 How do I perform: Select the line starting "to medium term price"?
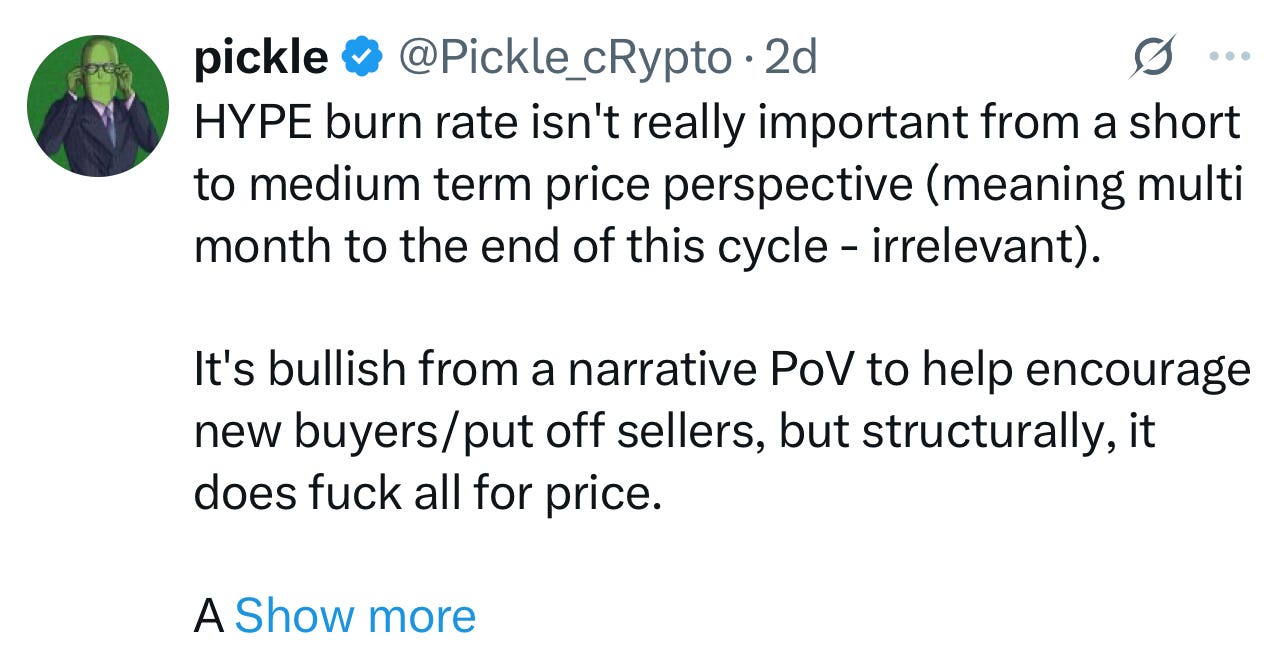719,186
